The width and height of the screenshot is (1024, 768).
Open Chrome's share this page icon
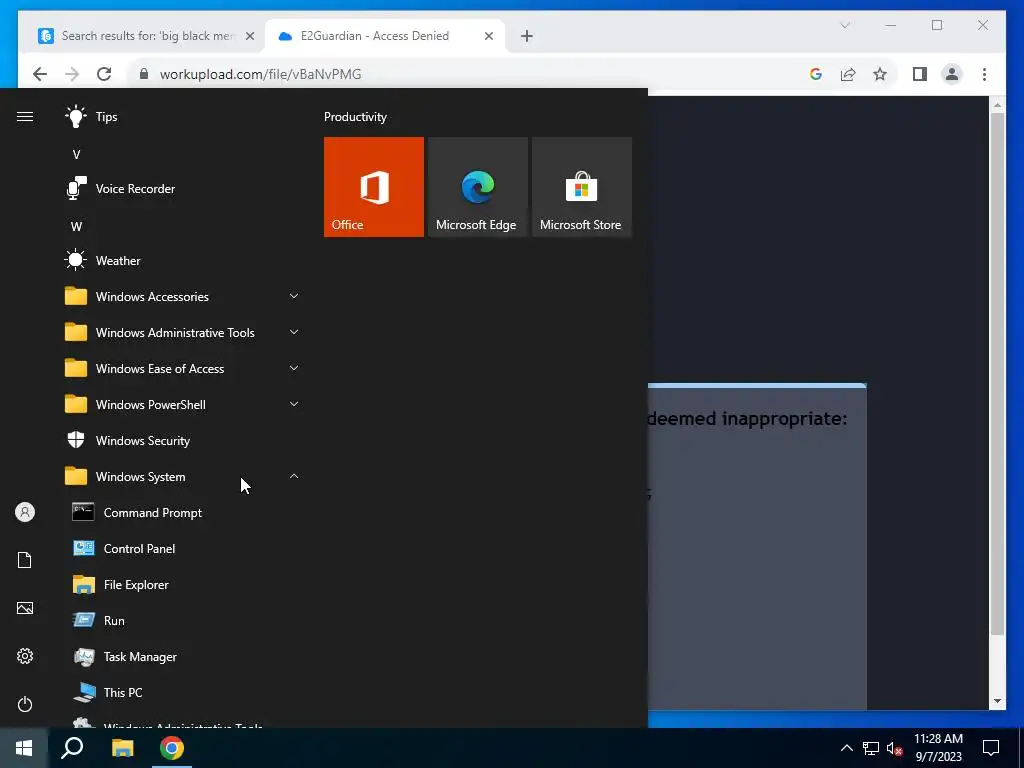[848, 74]
